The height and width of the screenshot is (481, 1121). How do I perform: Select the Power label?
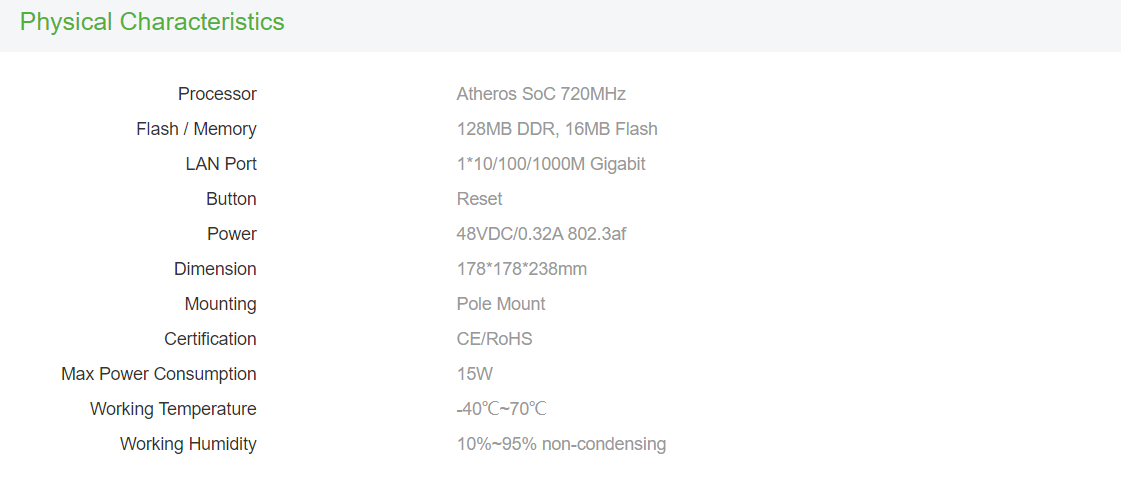pyautogui.click(x=232, y=234)
